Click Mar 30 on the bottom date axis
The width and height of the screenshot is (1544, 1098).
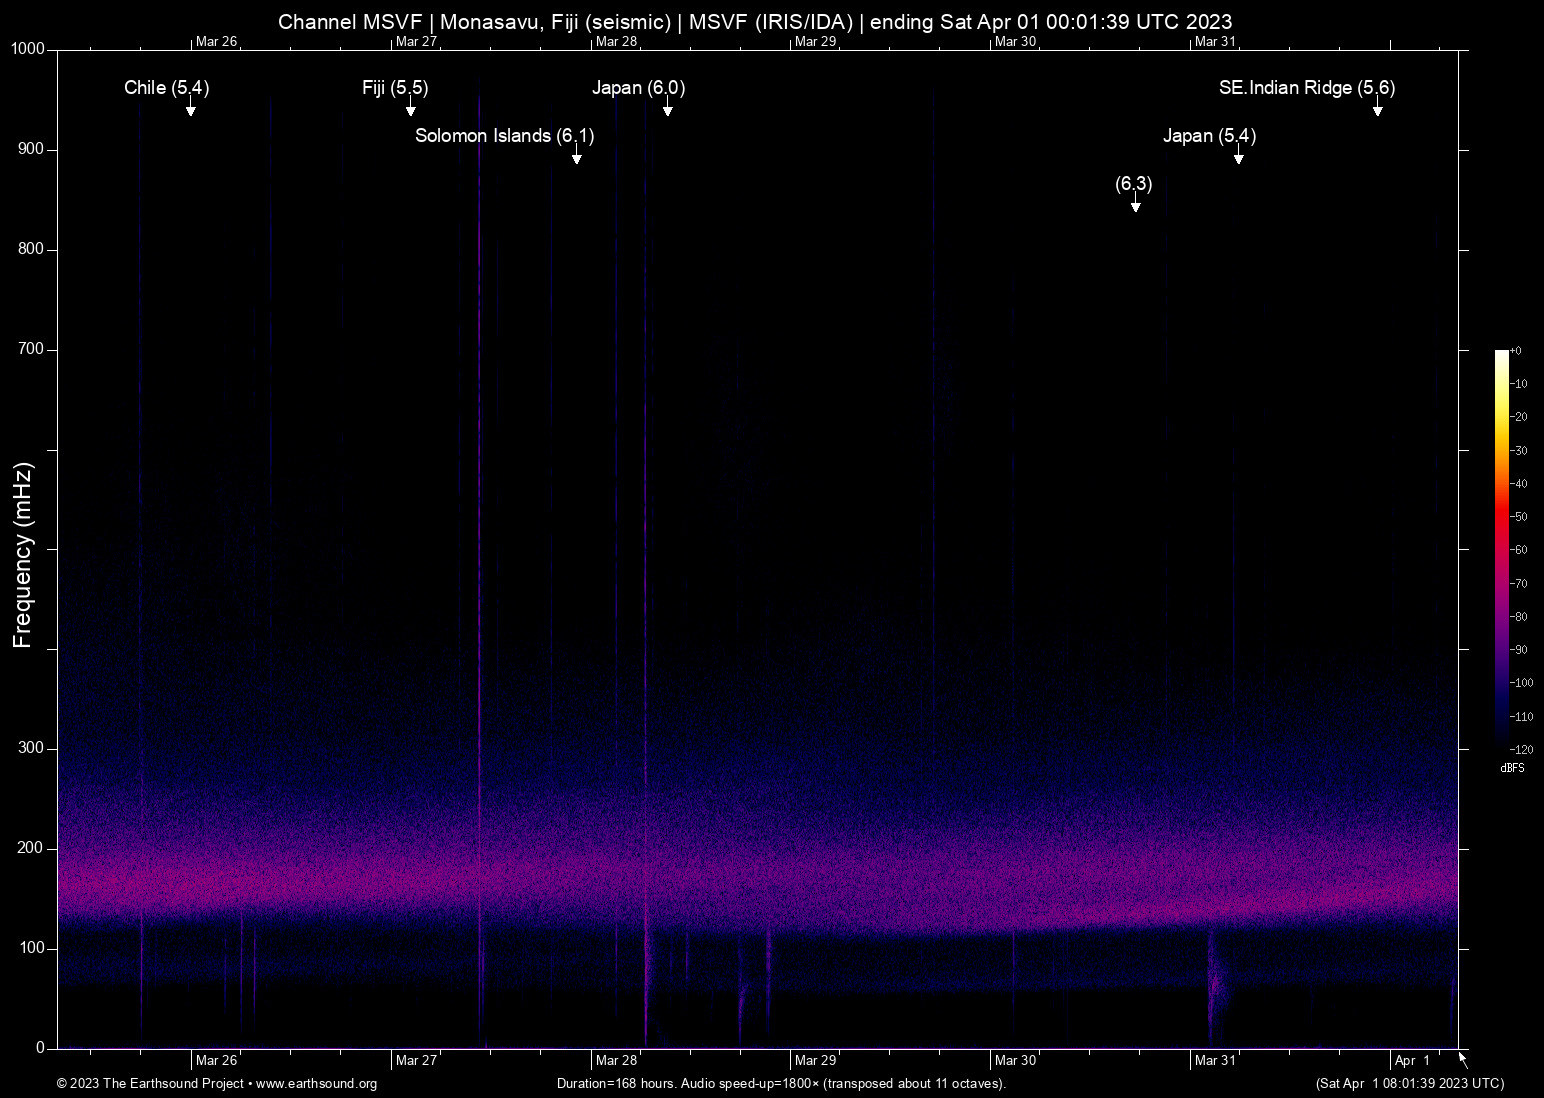tap(1015, 1060)
